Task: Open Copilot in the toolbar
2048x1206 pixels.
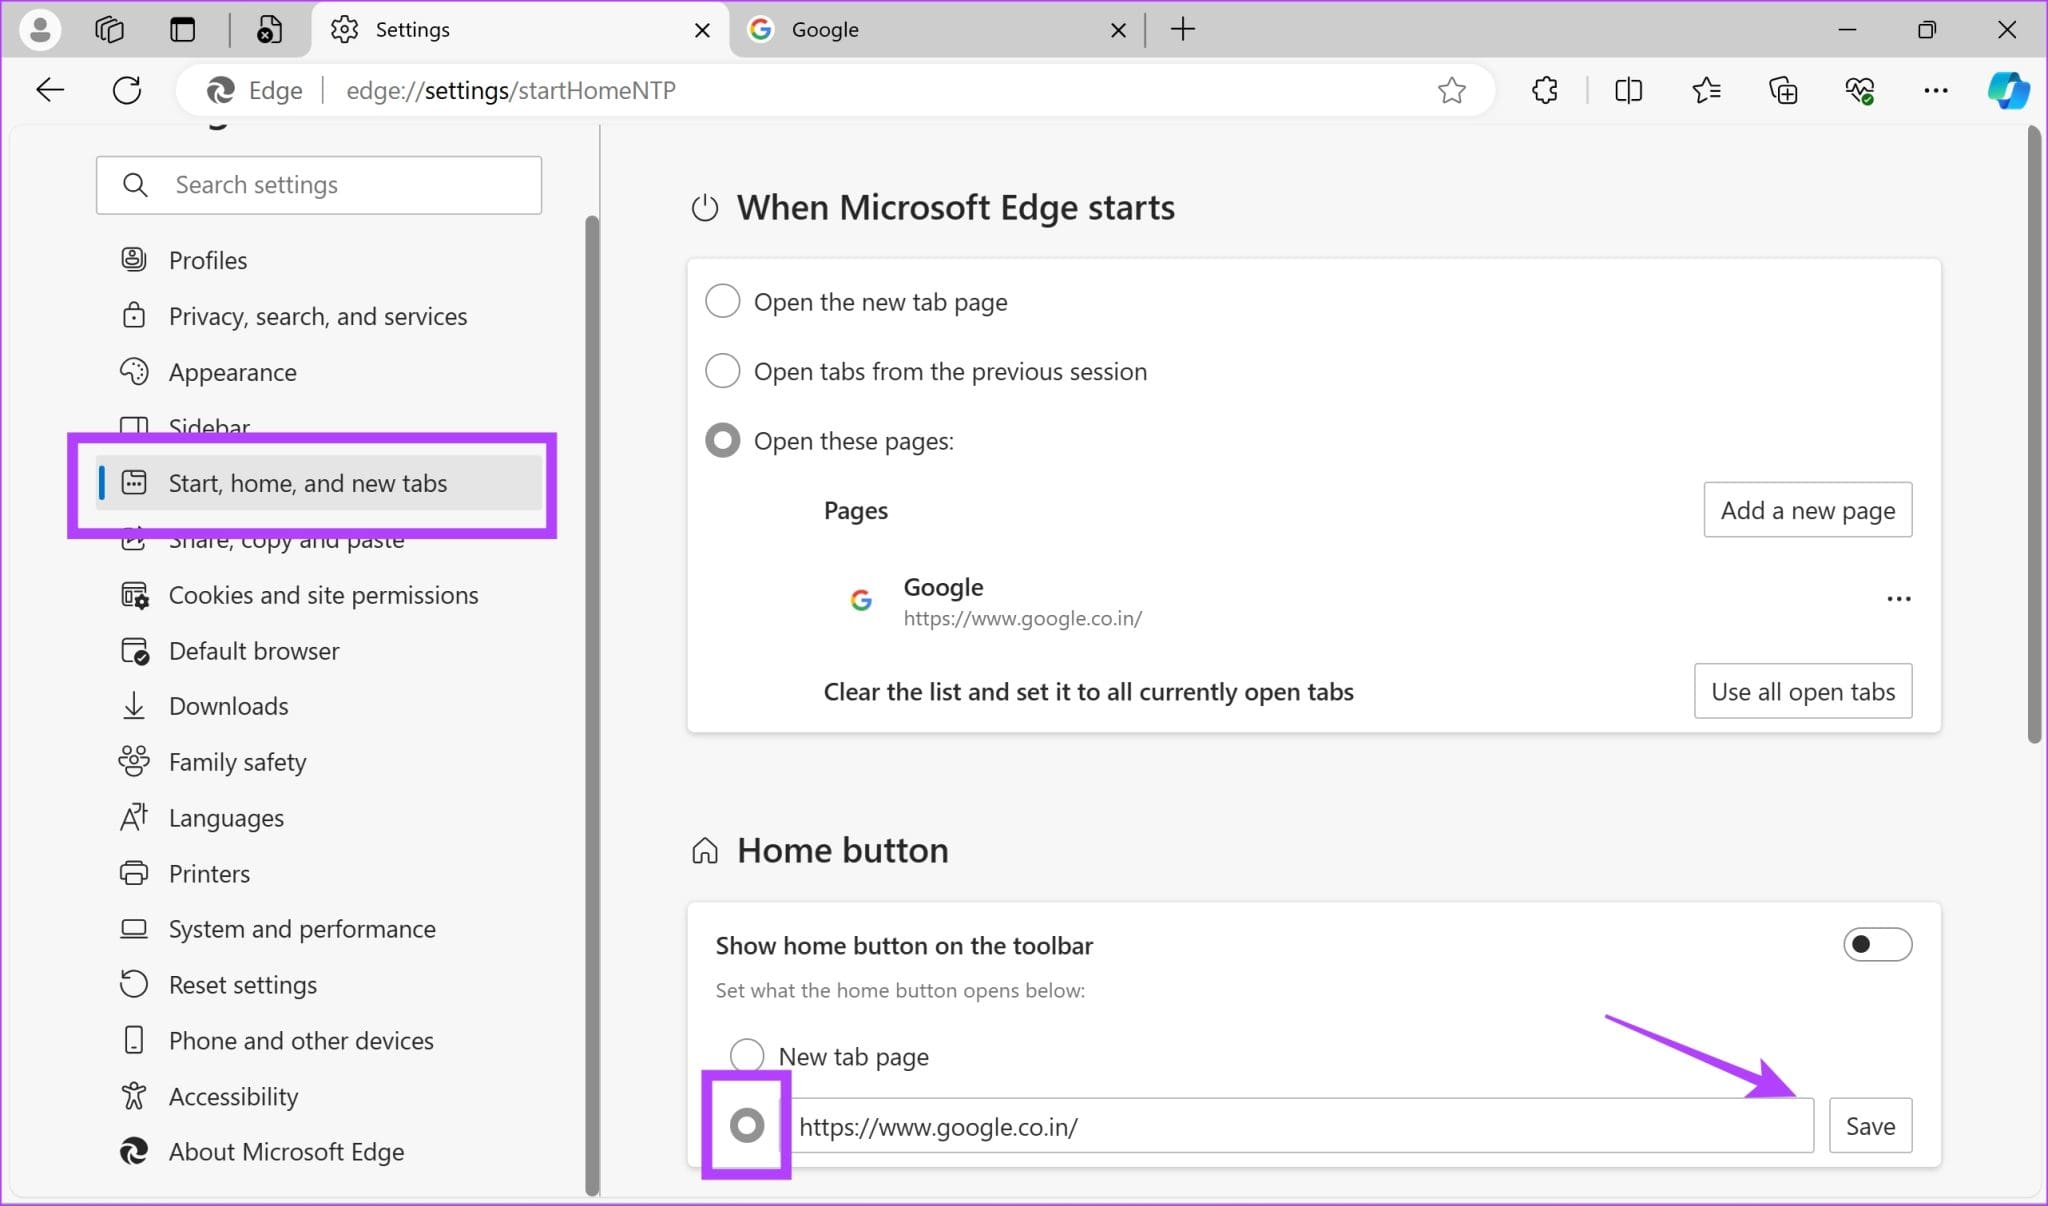Action: click(x=2008, y=89)
